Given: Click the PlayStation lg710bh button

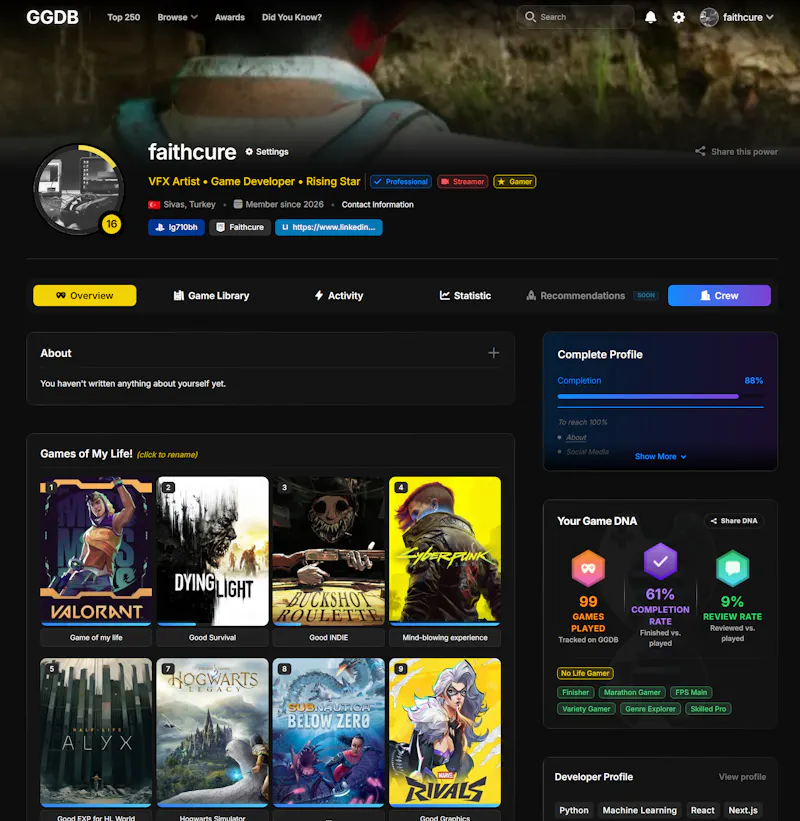Looking at the screenshot, I should click(176, 227).
